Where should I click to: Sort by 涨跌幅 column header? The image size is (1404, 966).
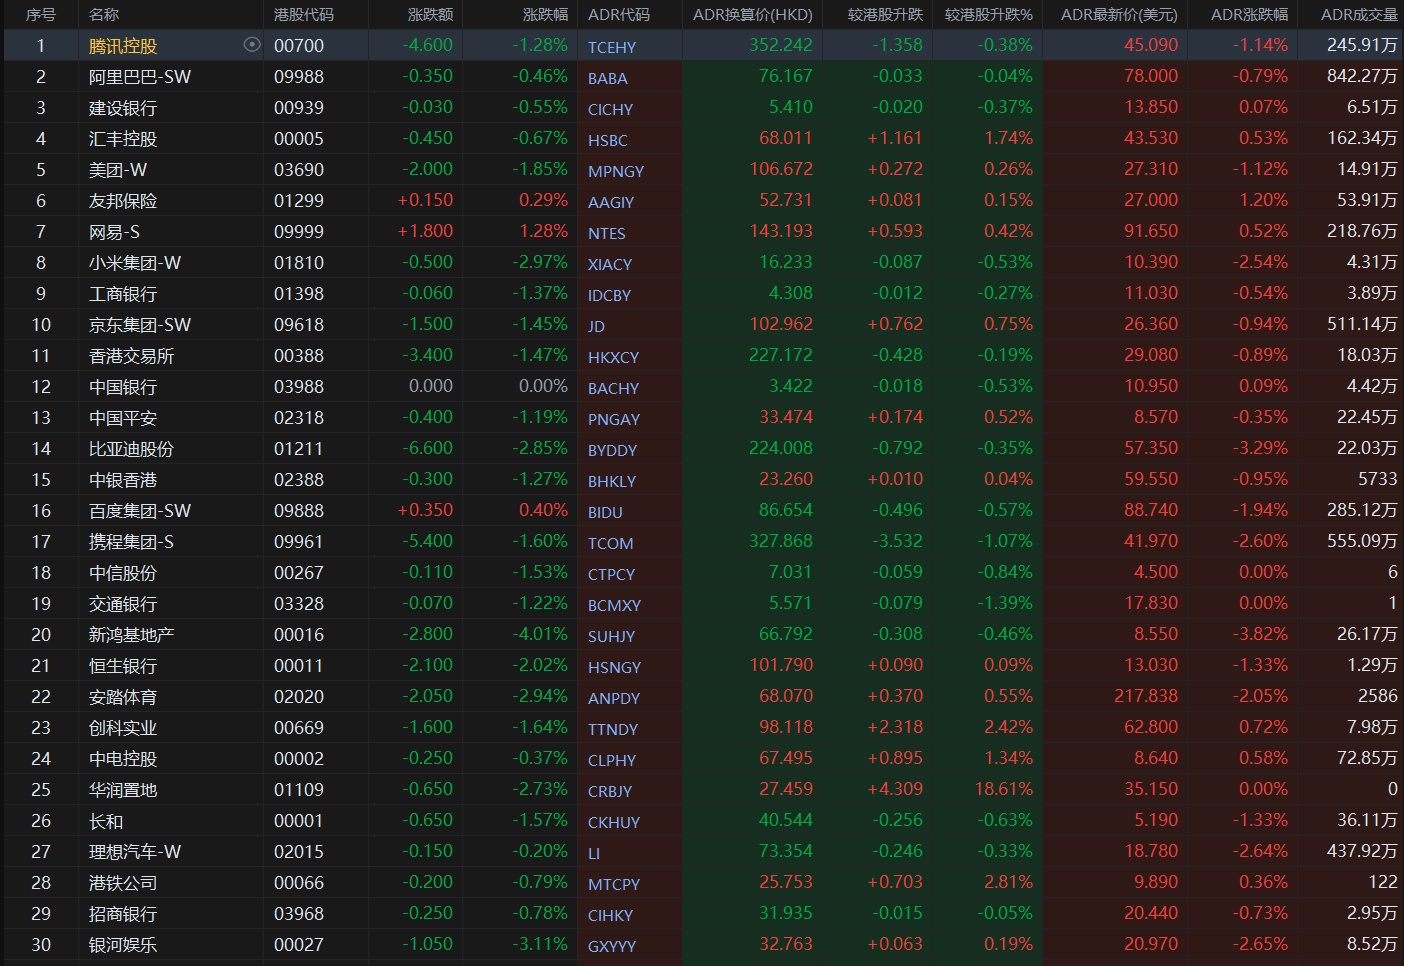coord(545,15)
